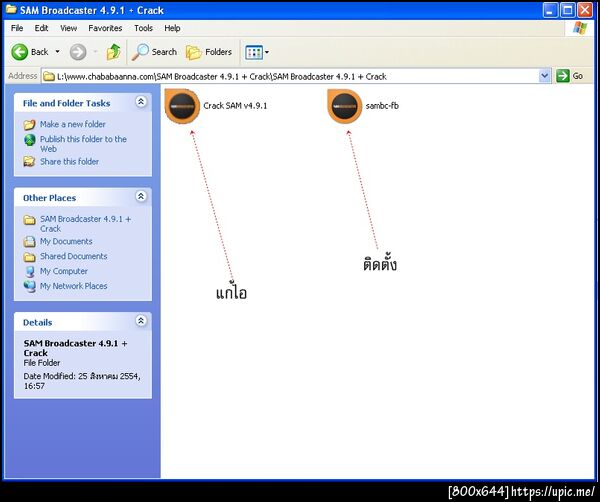This screenshot has height=502, width=600.
Task: Select the Crack SAM v4.9.1 file icon
Action: [182, 106]
